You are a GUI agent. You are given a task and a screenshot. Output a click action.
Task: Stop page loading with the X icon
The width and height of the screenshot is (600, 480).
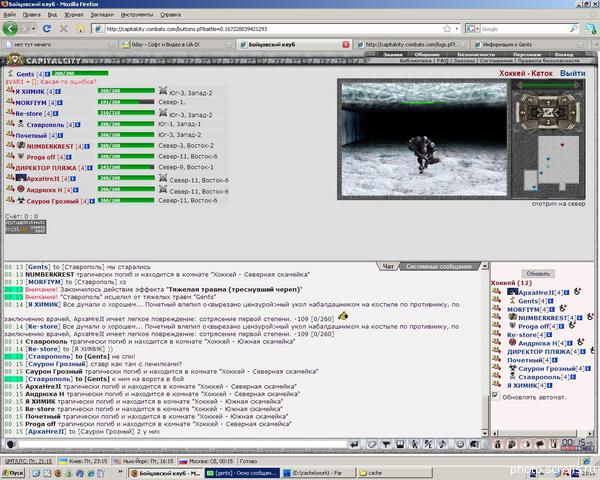point(64,29)
